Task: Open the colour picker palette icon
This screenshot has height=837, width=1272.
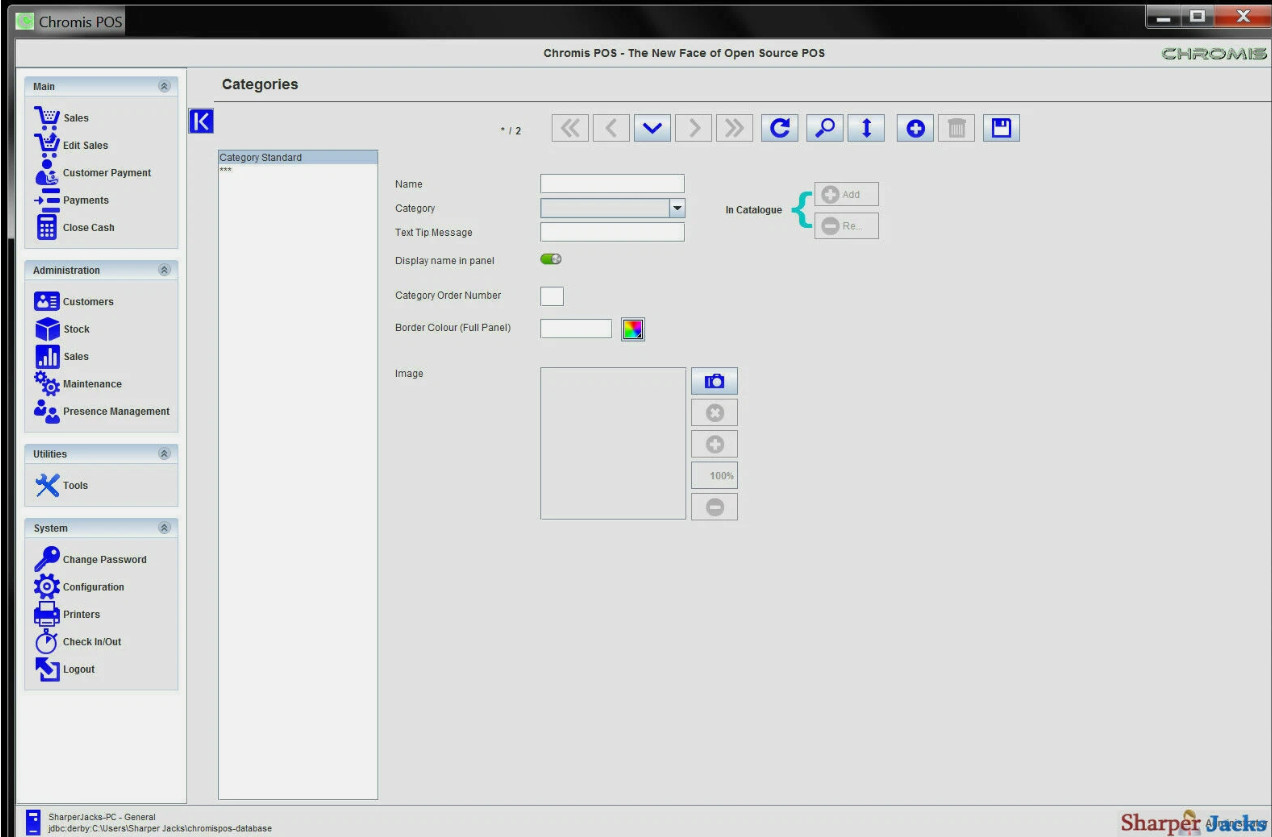Action: 632,329
